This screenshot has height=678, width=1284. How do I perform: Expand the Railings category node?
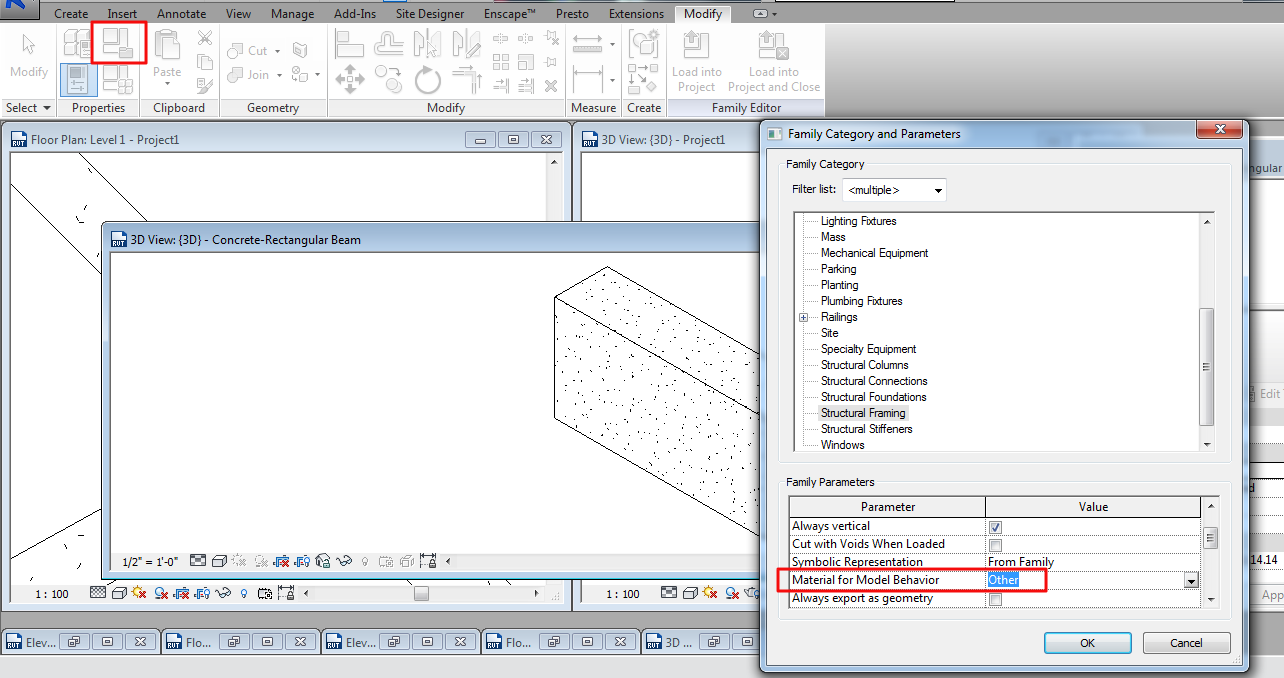(x=803, y=317)
